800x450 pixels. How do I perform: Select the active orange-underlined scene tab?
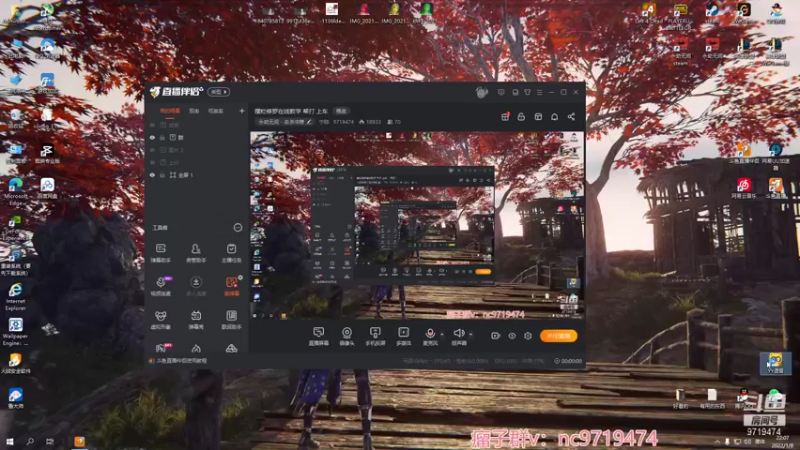pos(170,111)
